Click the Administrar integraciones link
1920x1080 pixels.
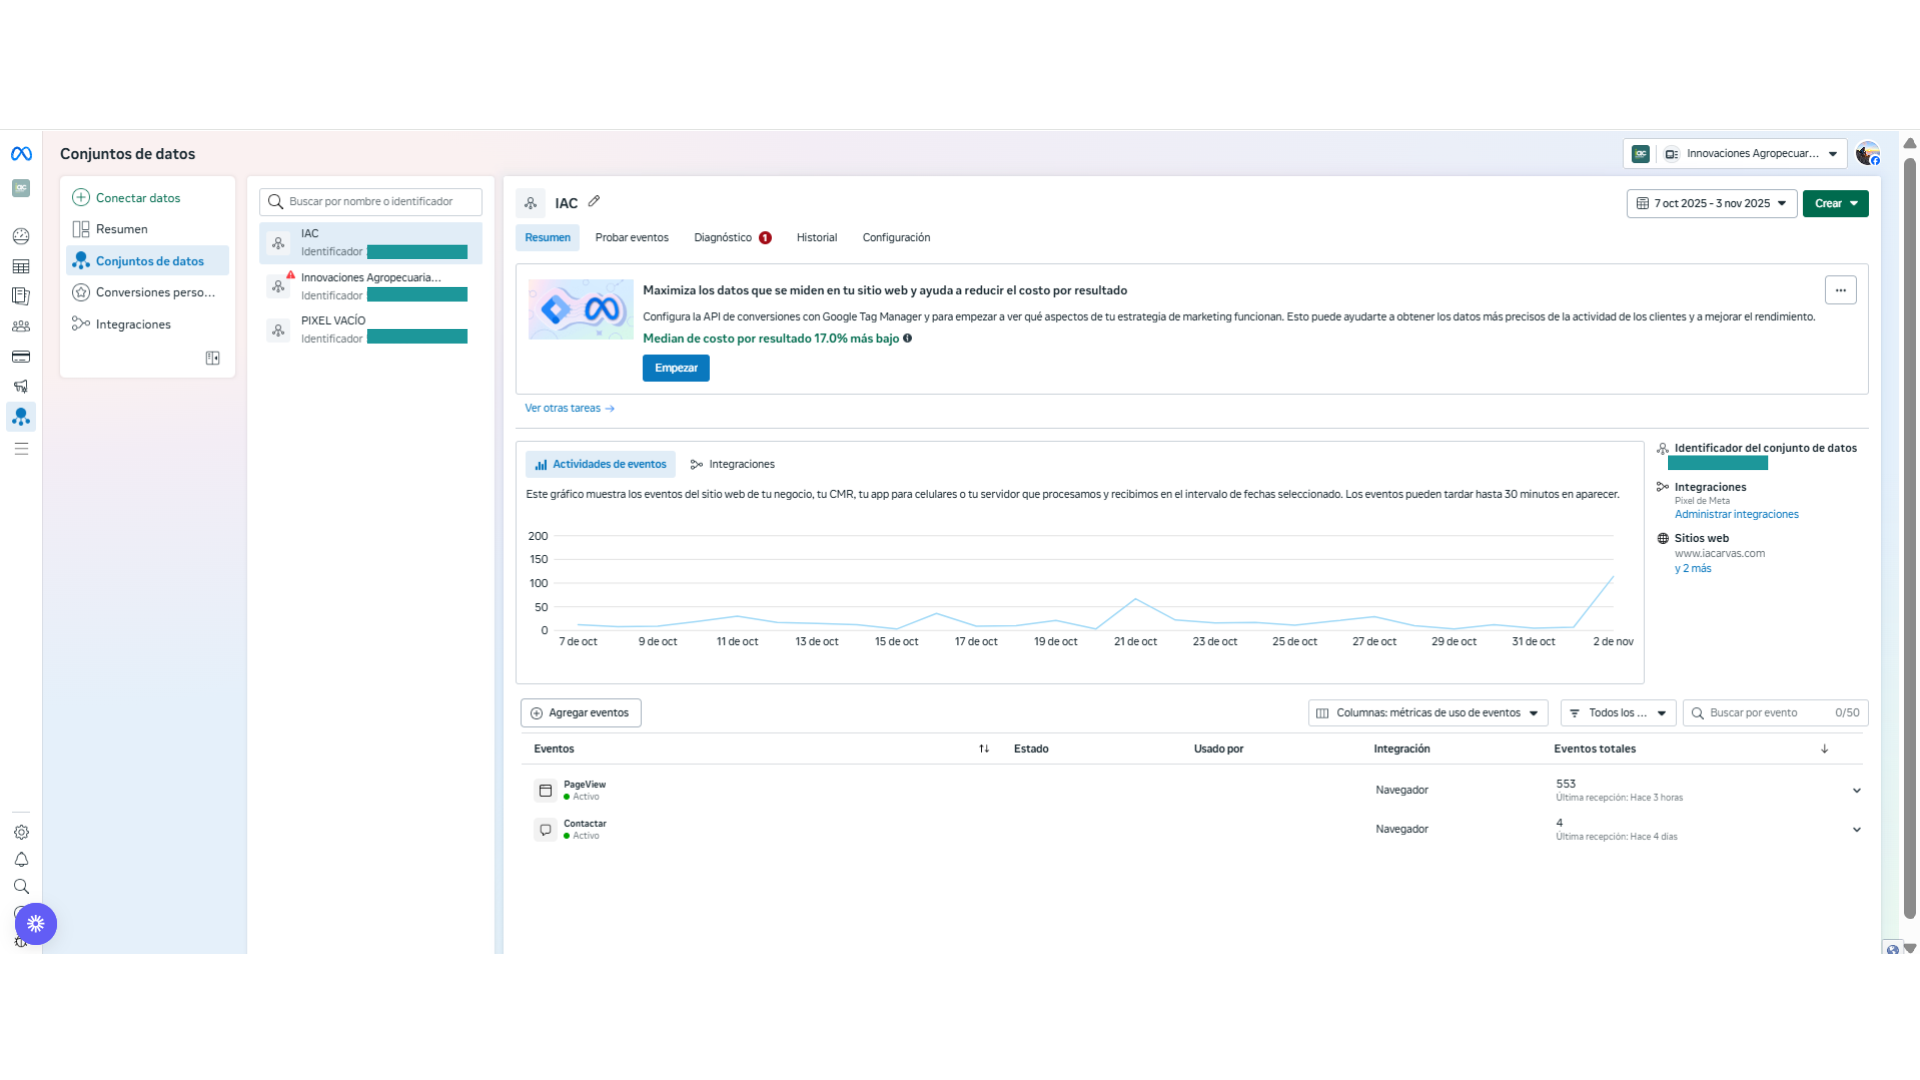(x=1736, y=515)
